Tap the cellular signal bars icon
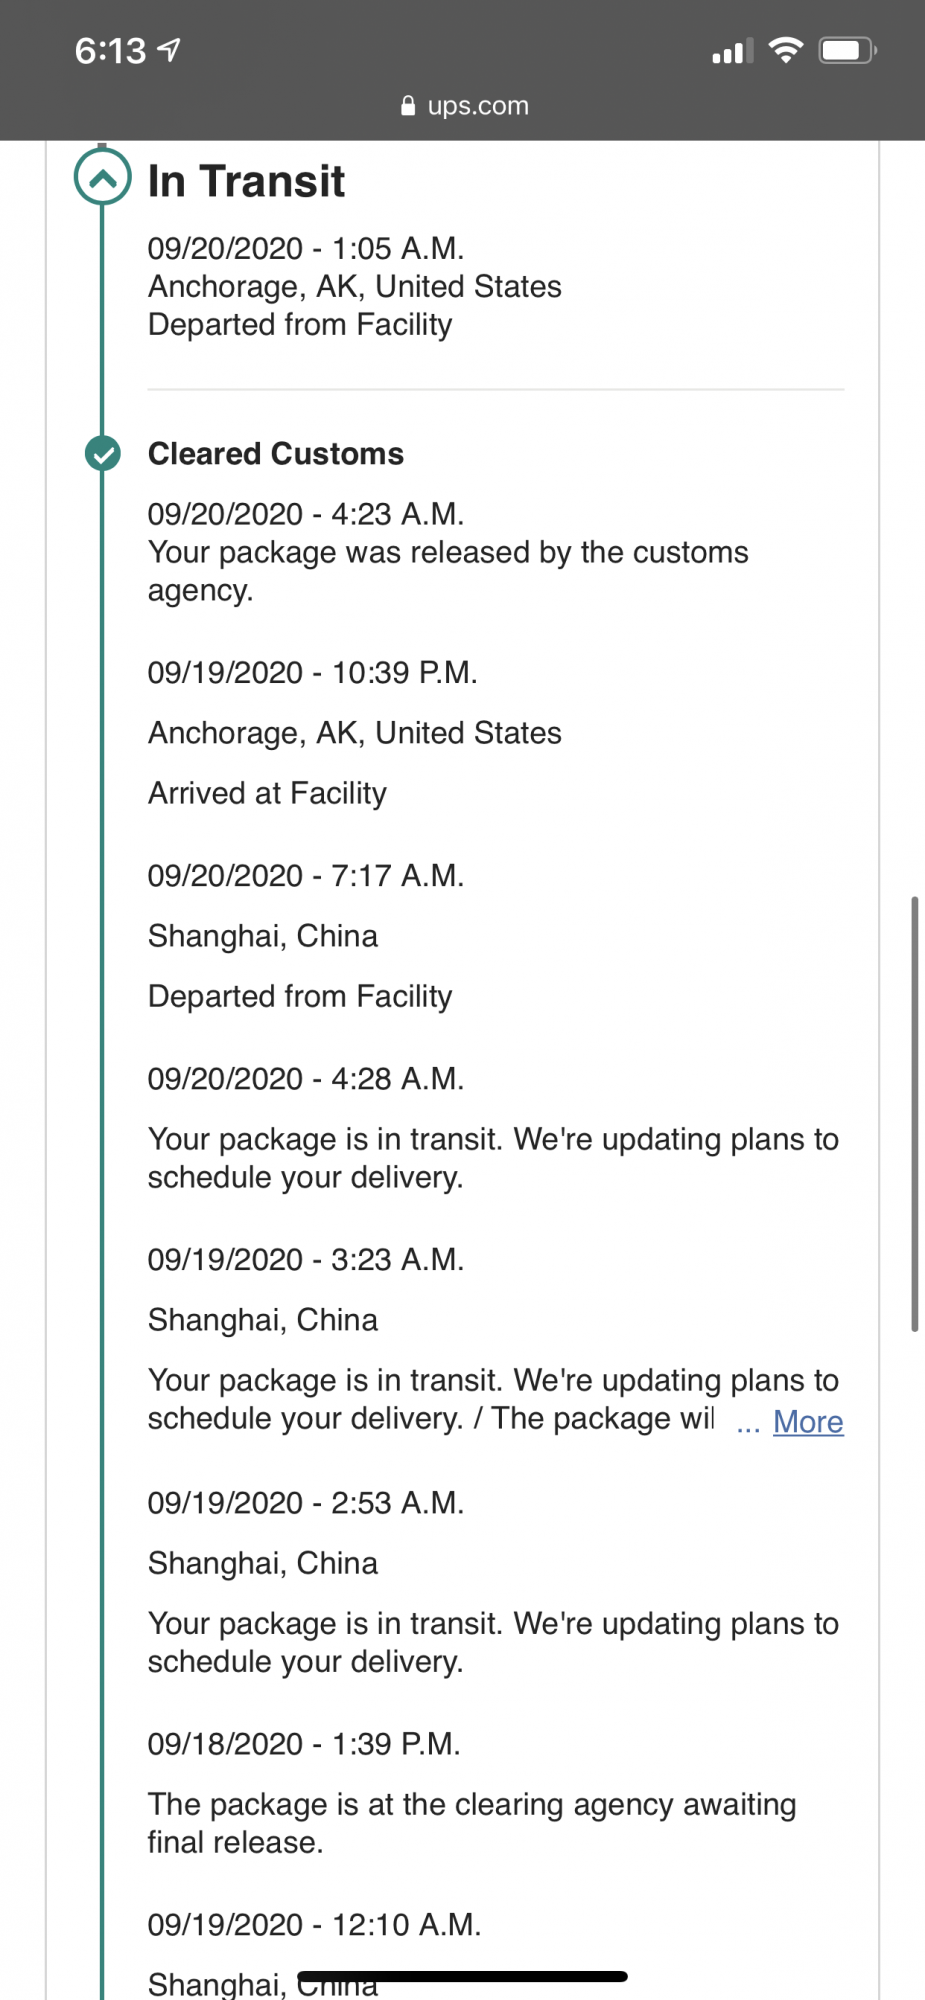The image size is (925, 2000). click(x=732, y=52)
